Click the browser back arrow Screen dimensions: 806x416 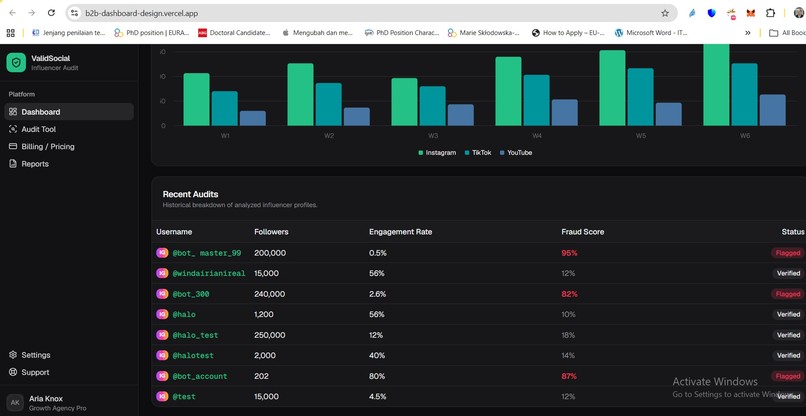point(12,13)
